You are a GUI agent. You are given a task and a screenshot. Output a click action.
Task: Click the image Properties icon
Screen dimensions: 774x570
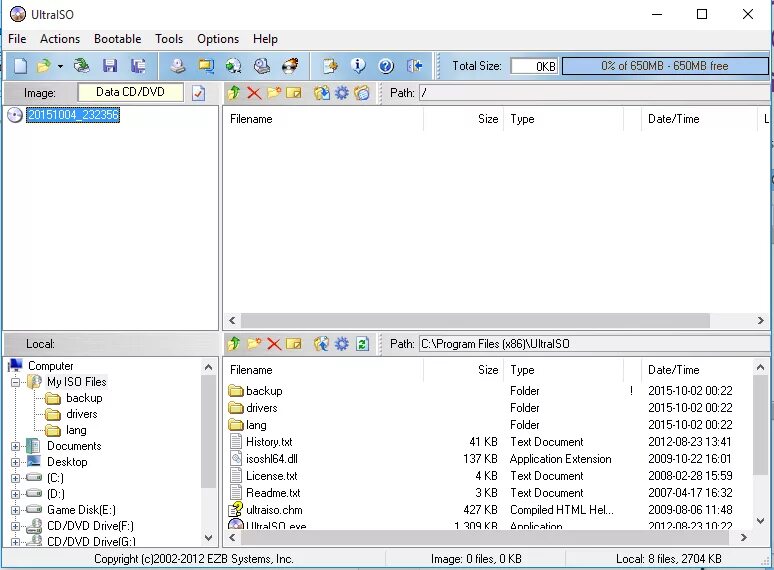click(x=330, y=66)
